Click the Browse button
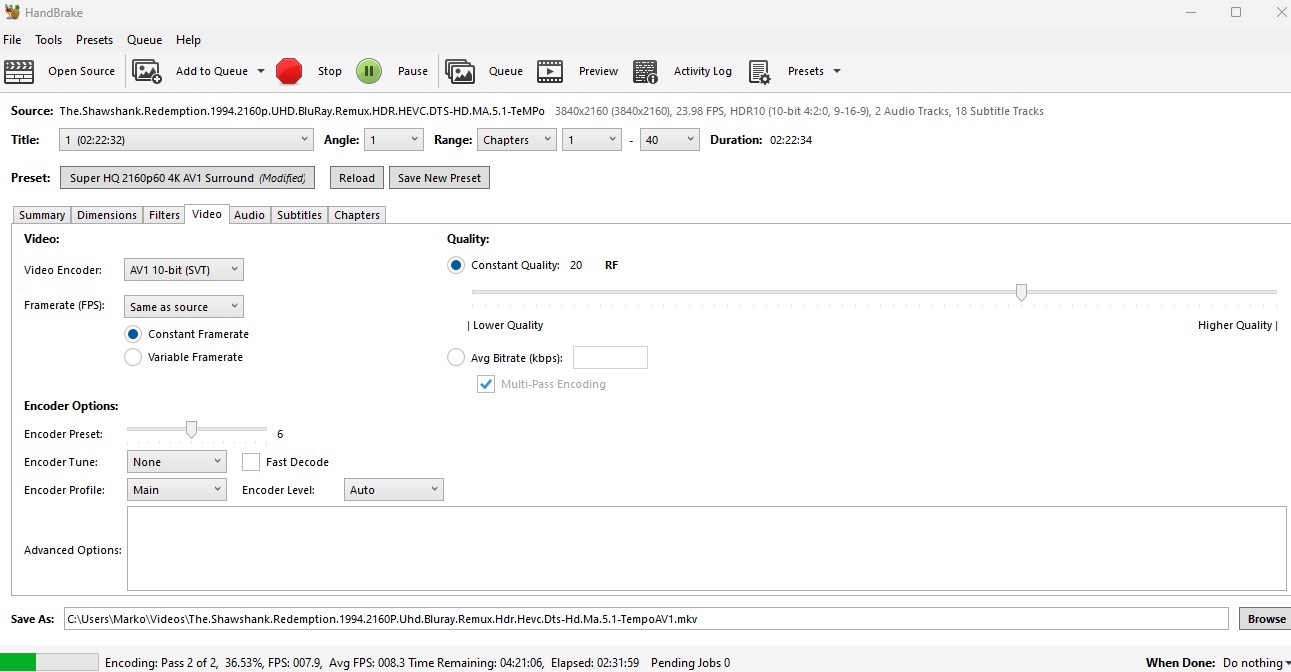 [1265, 619]
